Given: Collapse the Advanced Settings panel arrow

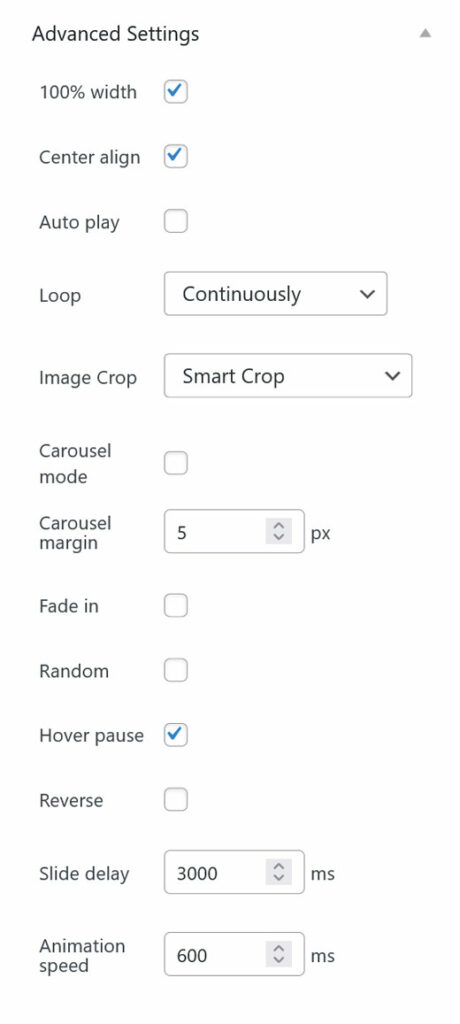Looking at the screenshot, I should pyautogui.click(x=425, y=33).
